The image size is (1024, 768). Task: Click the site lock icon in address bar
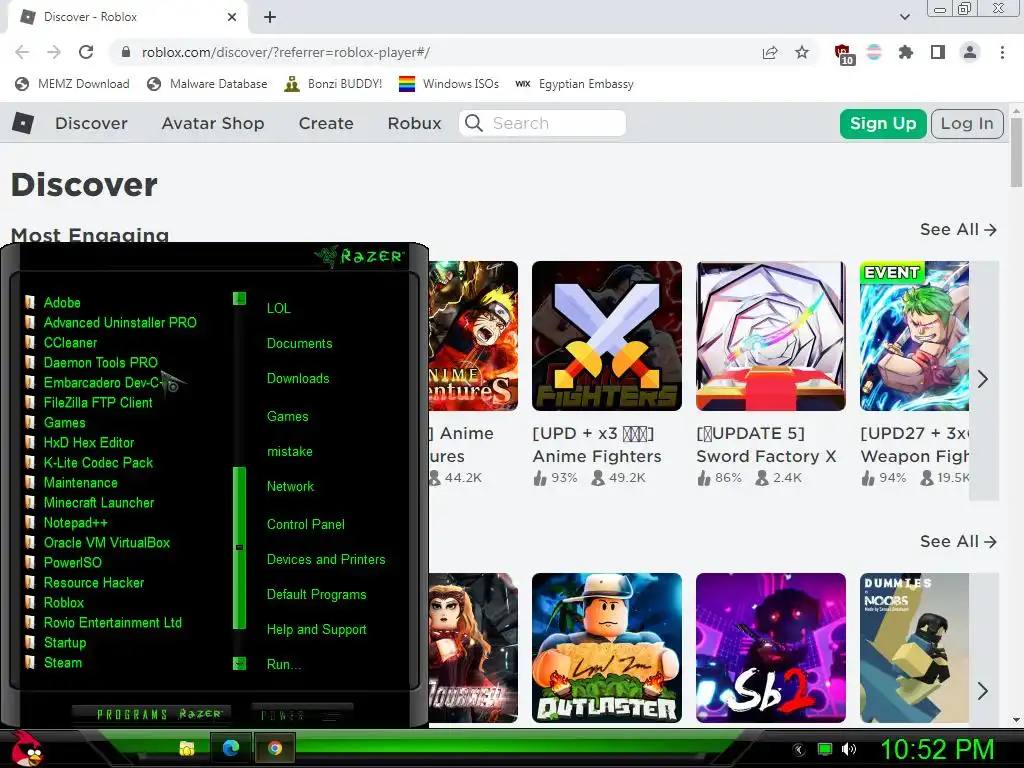(126, 52)
